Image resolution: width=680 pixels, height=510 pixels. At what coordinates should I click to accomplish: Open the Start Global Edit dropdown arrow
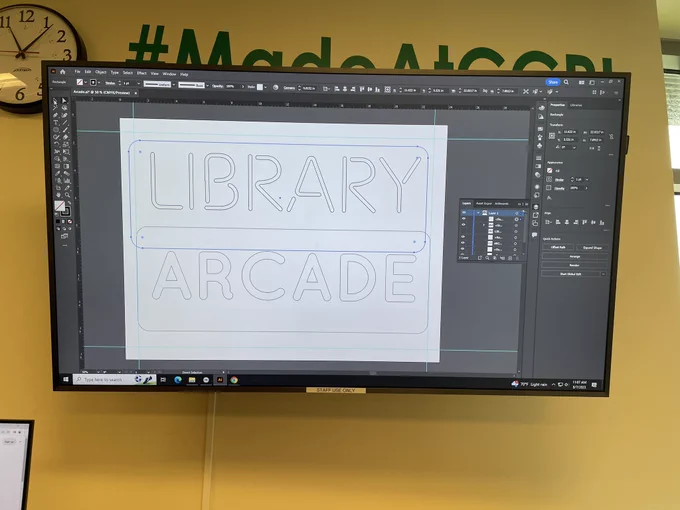tap(603, 274)
